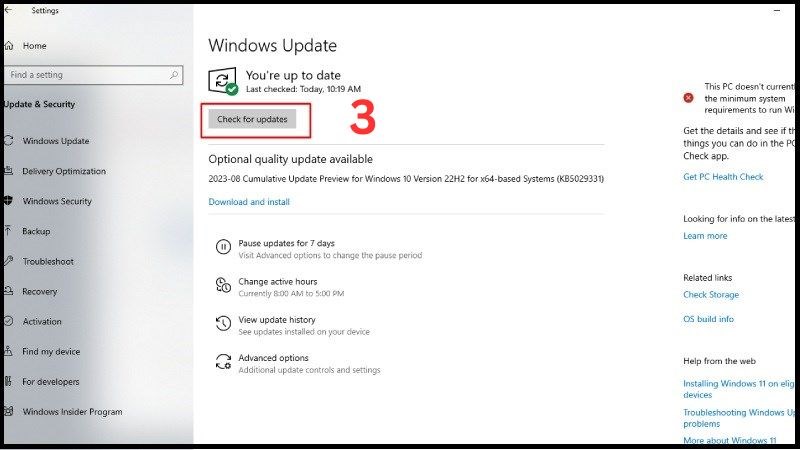Click the gear-sync icon for Advanced options
The height and width of the screenshot is (450, 800).
pos(223,362)
